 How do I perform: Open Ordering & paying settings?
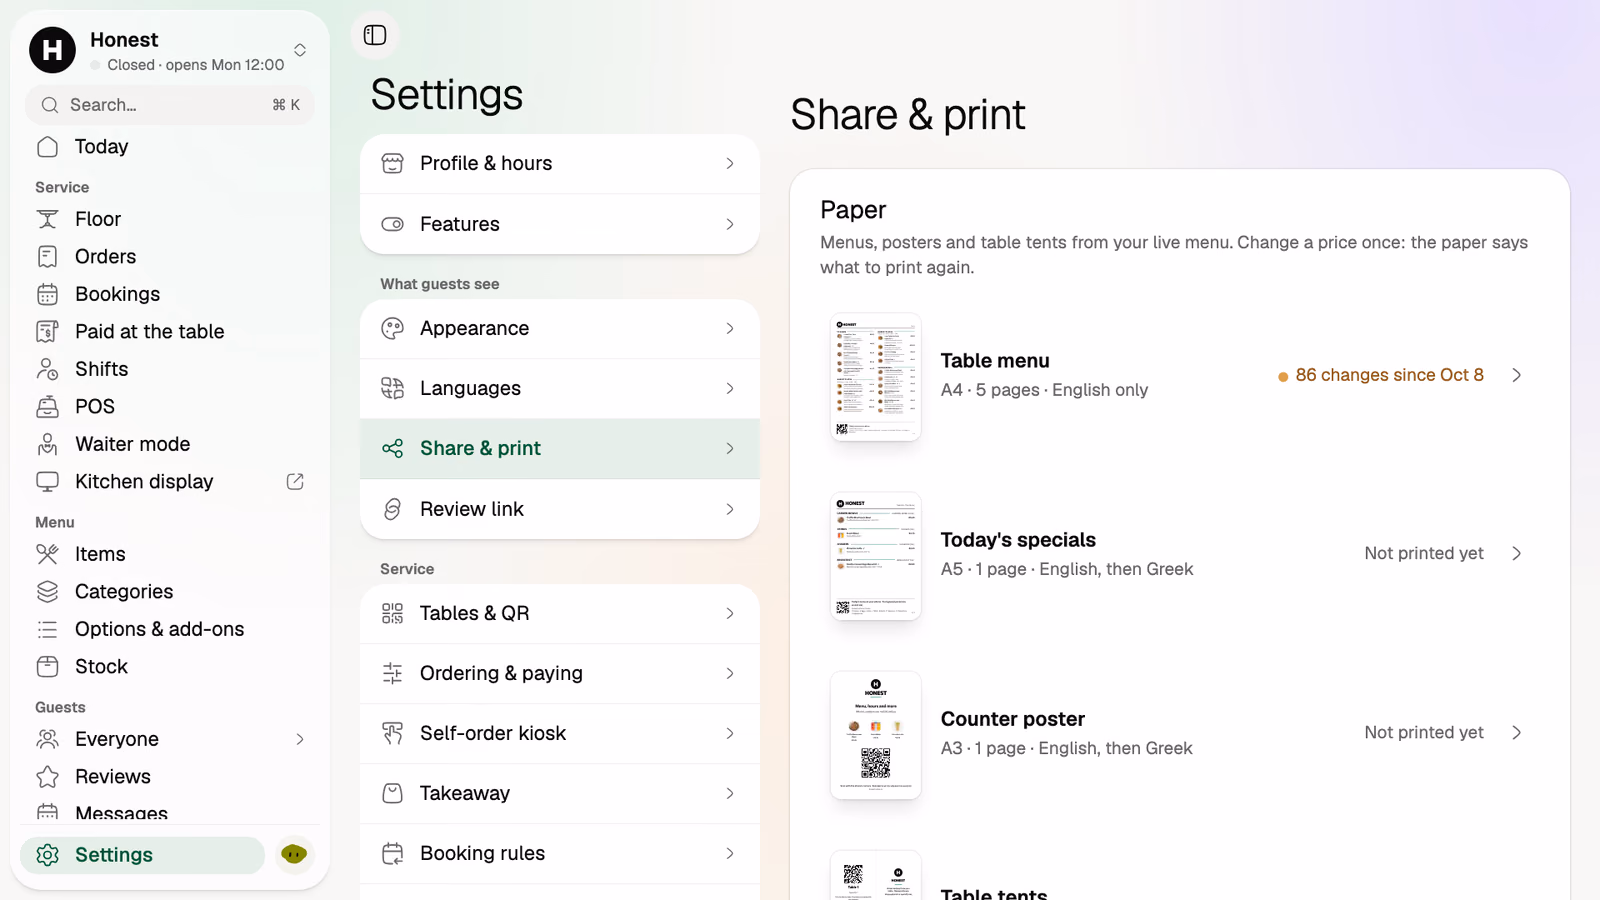coord(560,673)
